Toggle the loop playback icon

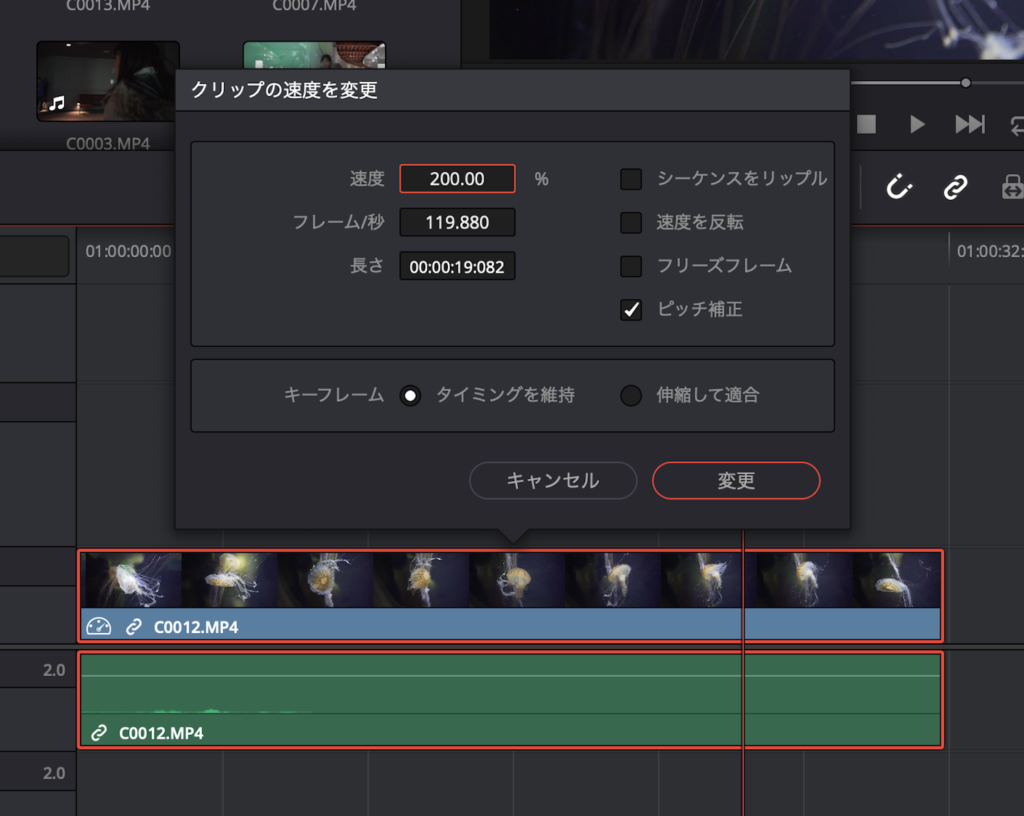[x=1017, y=124]
